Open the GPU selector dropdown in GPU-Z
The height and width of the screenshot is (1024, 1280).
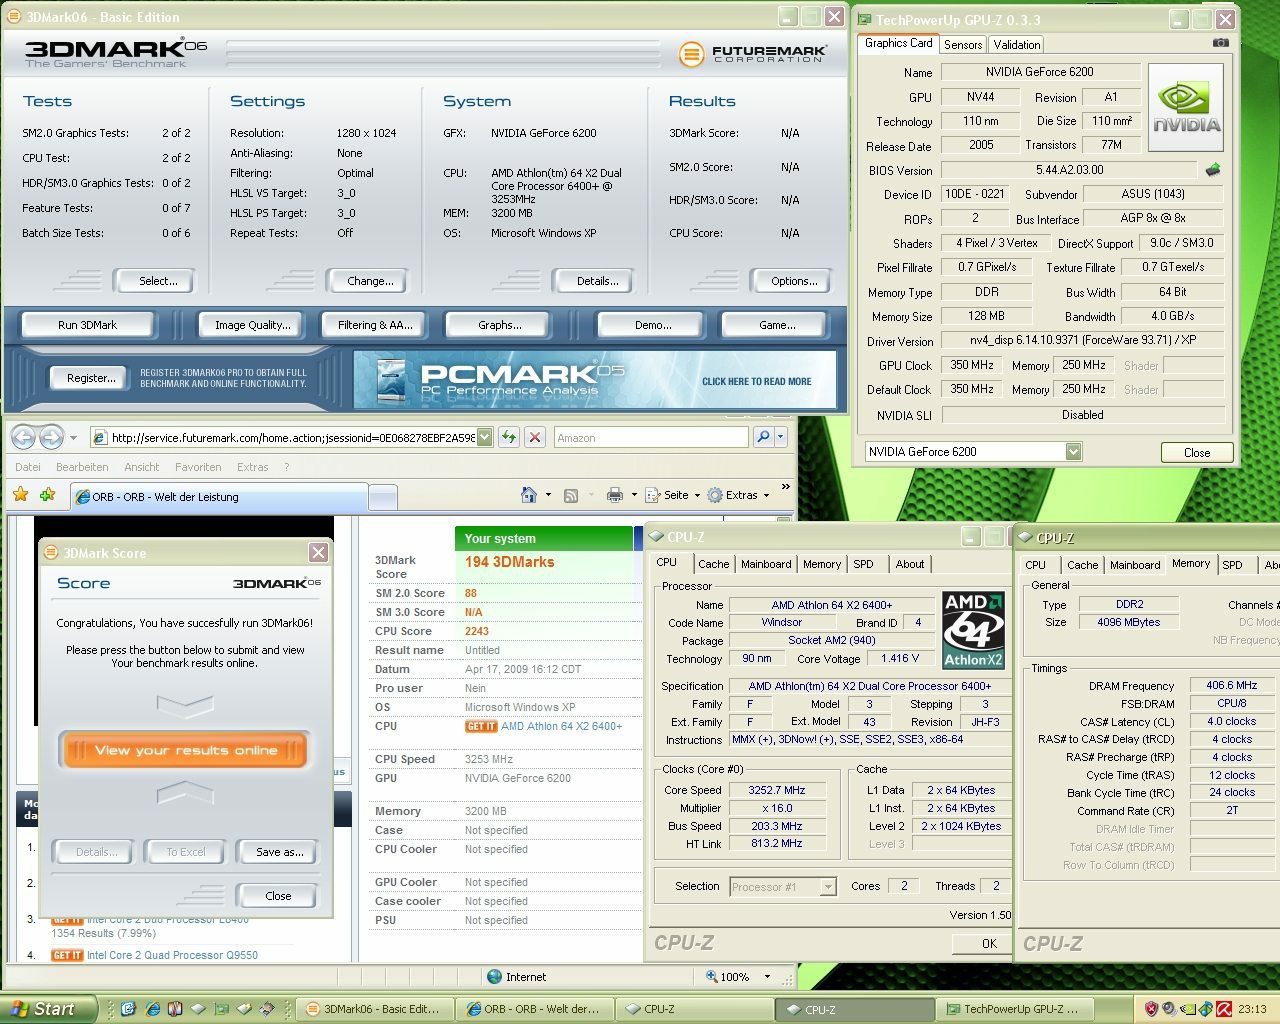tap(1073, 452)
